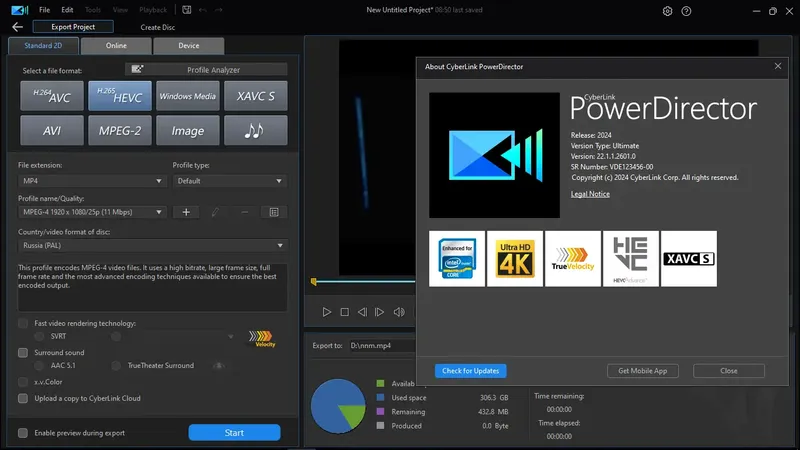Step to previous frame

click(362, 312)
